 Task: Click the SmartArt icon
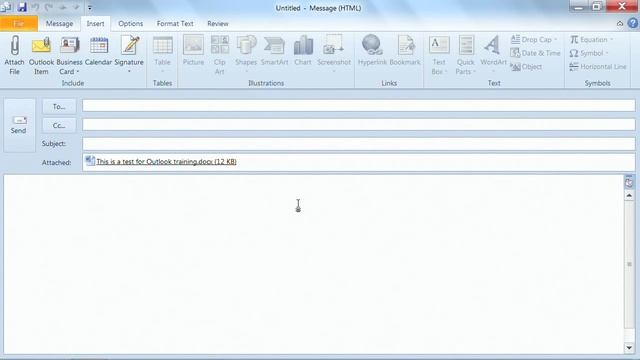274,46
